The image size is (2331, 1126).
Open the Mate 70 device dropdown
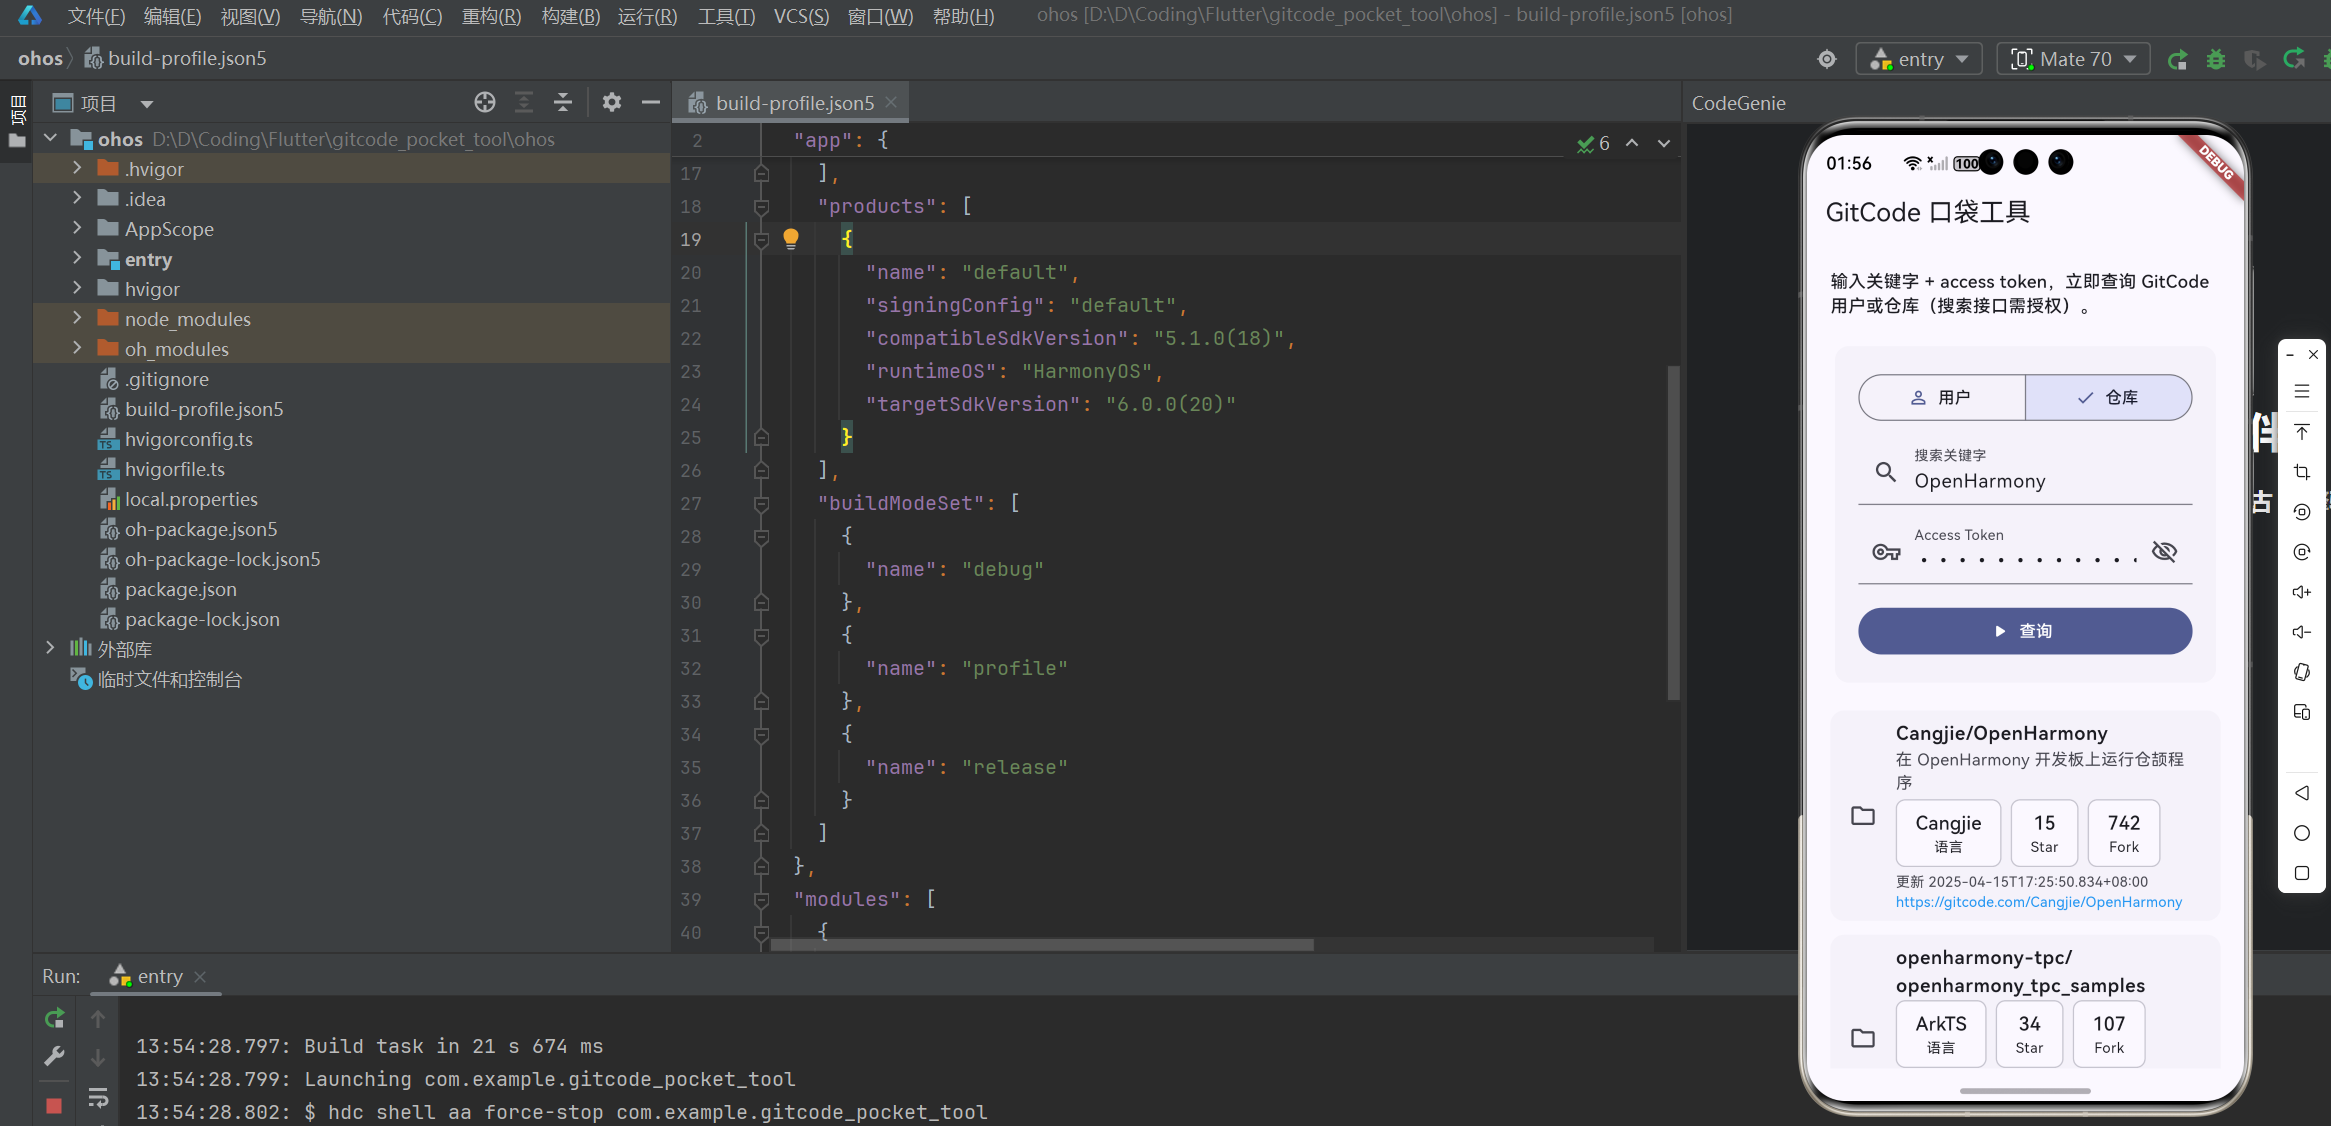point(2074,59)
